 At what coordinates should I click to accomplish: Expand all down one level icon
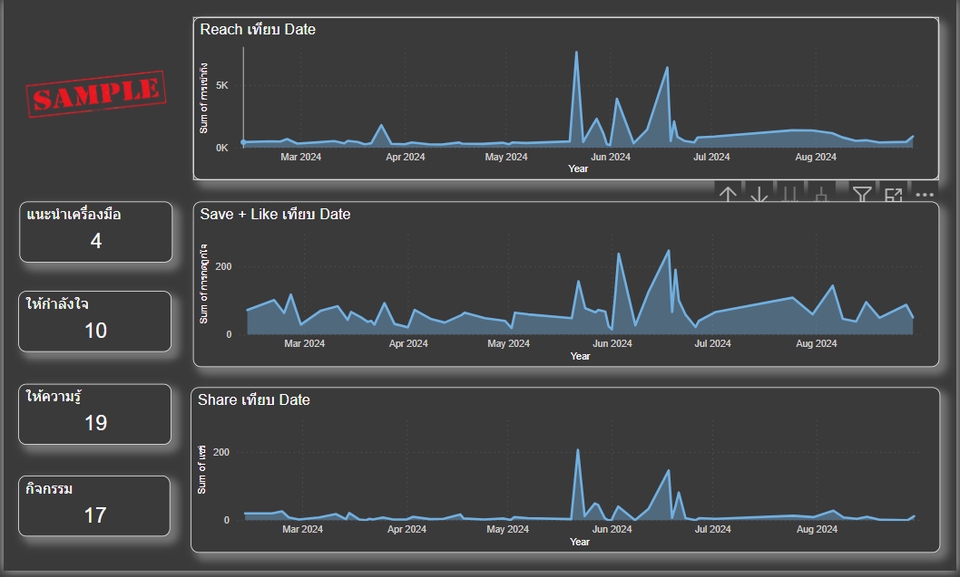[822, 195]
